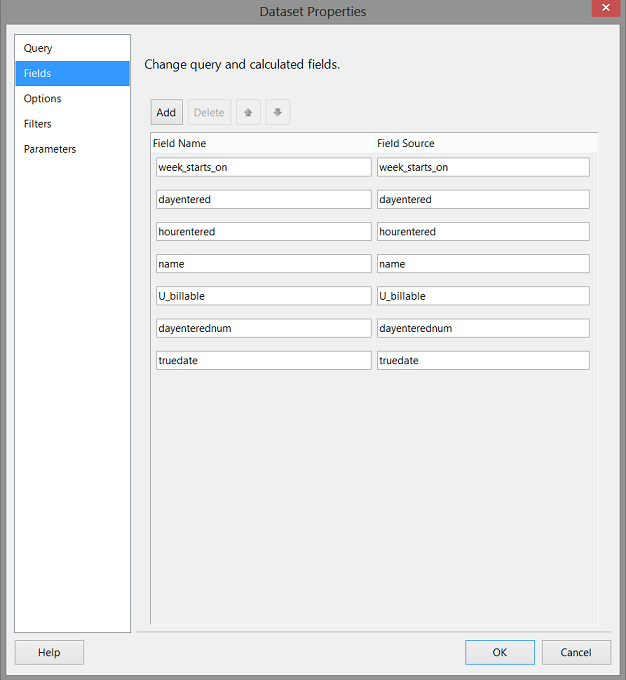Cancel the dataset properties dialog
The width and height of the screenshot is (626, 680).
(576, 653)
